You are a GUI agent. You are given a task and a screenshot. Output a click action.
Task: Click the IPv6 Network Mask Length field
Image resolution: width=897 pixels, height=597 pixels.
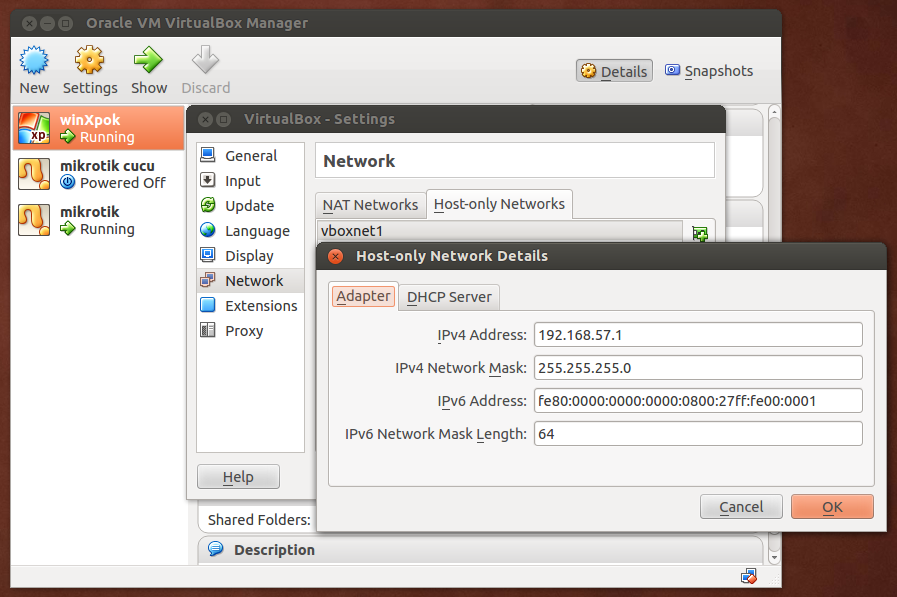tap(698, 434)
